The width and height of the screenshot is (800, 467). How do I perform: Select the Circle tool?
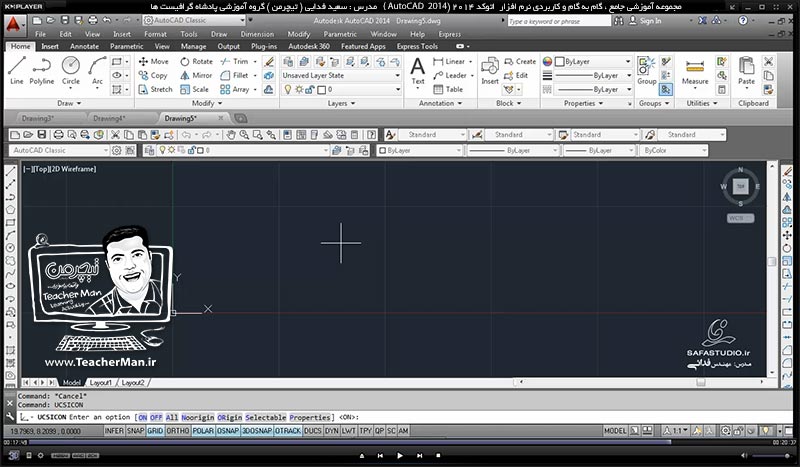point(70,70)
